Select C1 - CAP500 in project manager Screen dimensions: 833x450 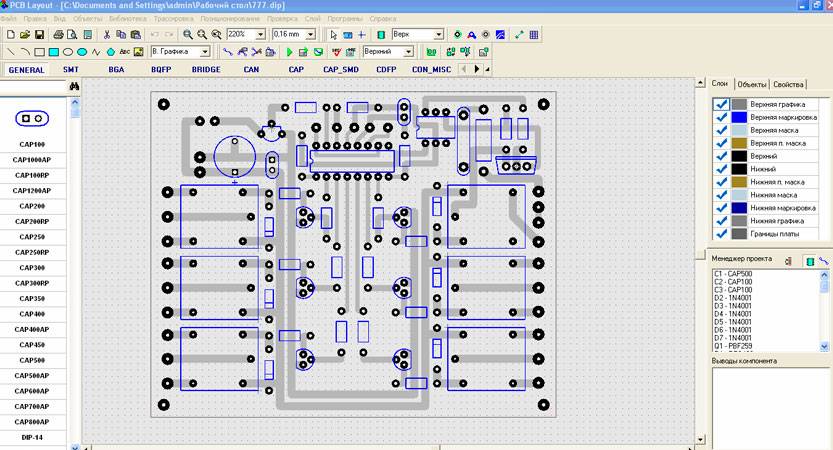tap(733, 274)
